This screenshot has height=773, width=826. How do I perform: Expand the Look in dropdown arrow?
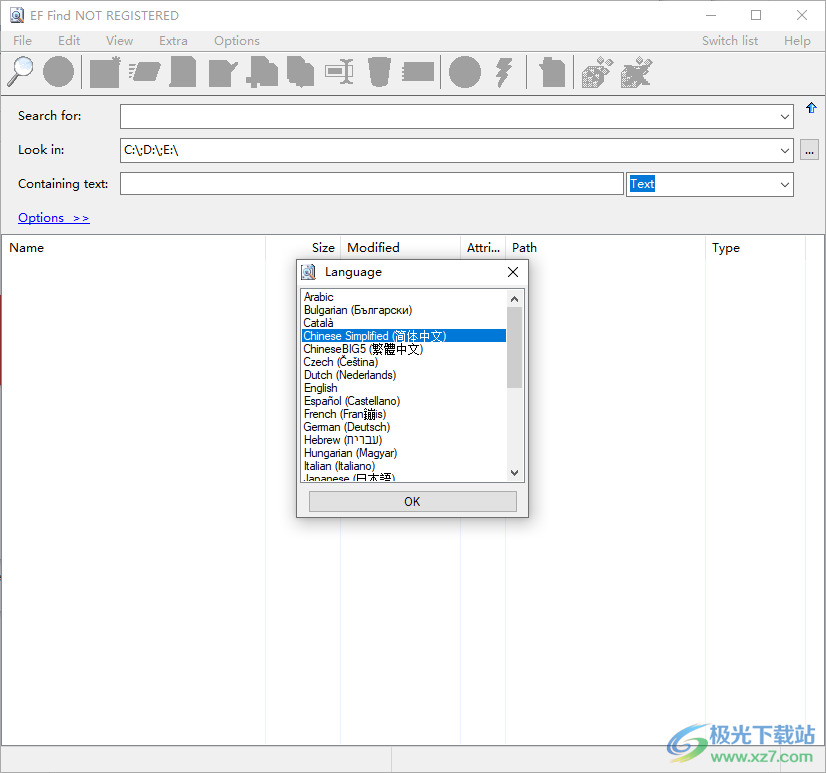pyautogui.click(x=784, y=151)
